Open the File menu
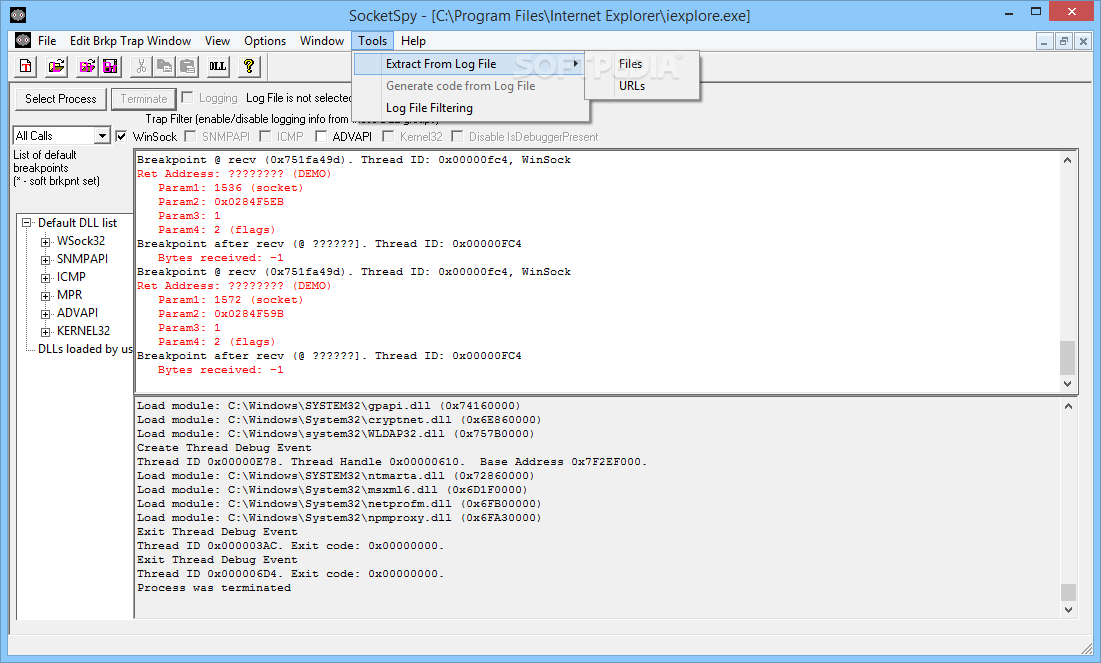1101x663 pixels. (x=47, y=41)
